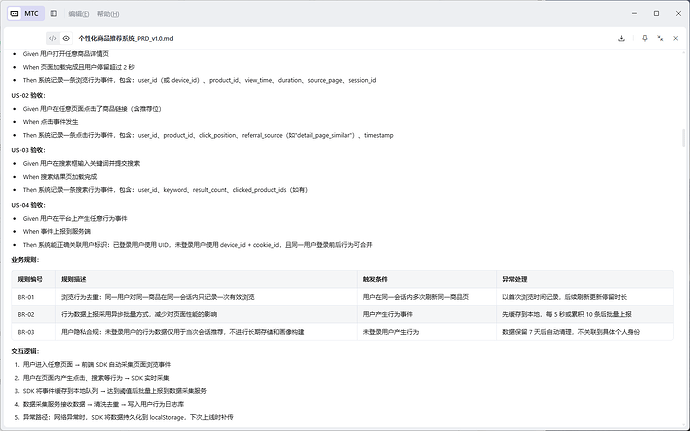Click the '交互逻辑:' heading
This screenshot has height=431, width=690.
coord(26,351)
